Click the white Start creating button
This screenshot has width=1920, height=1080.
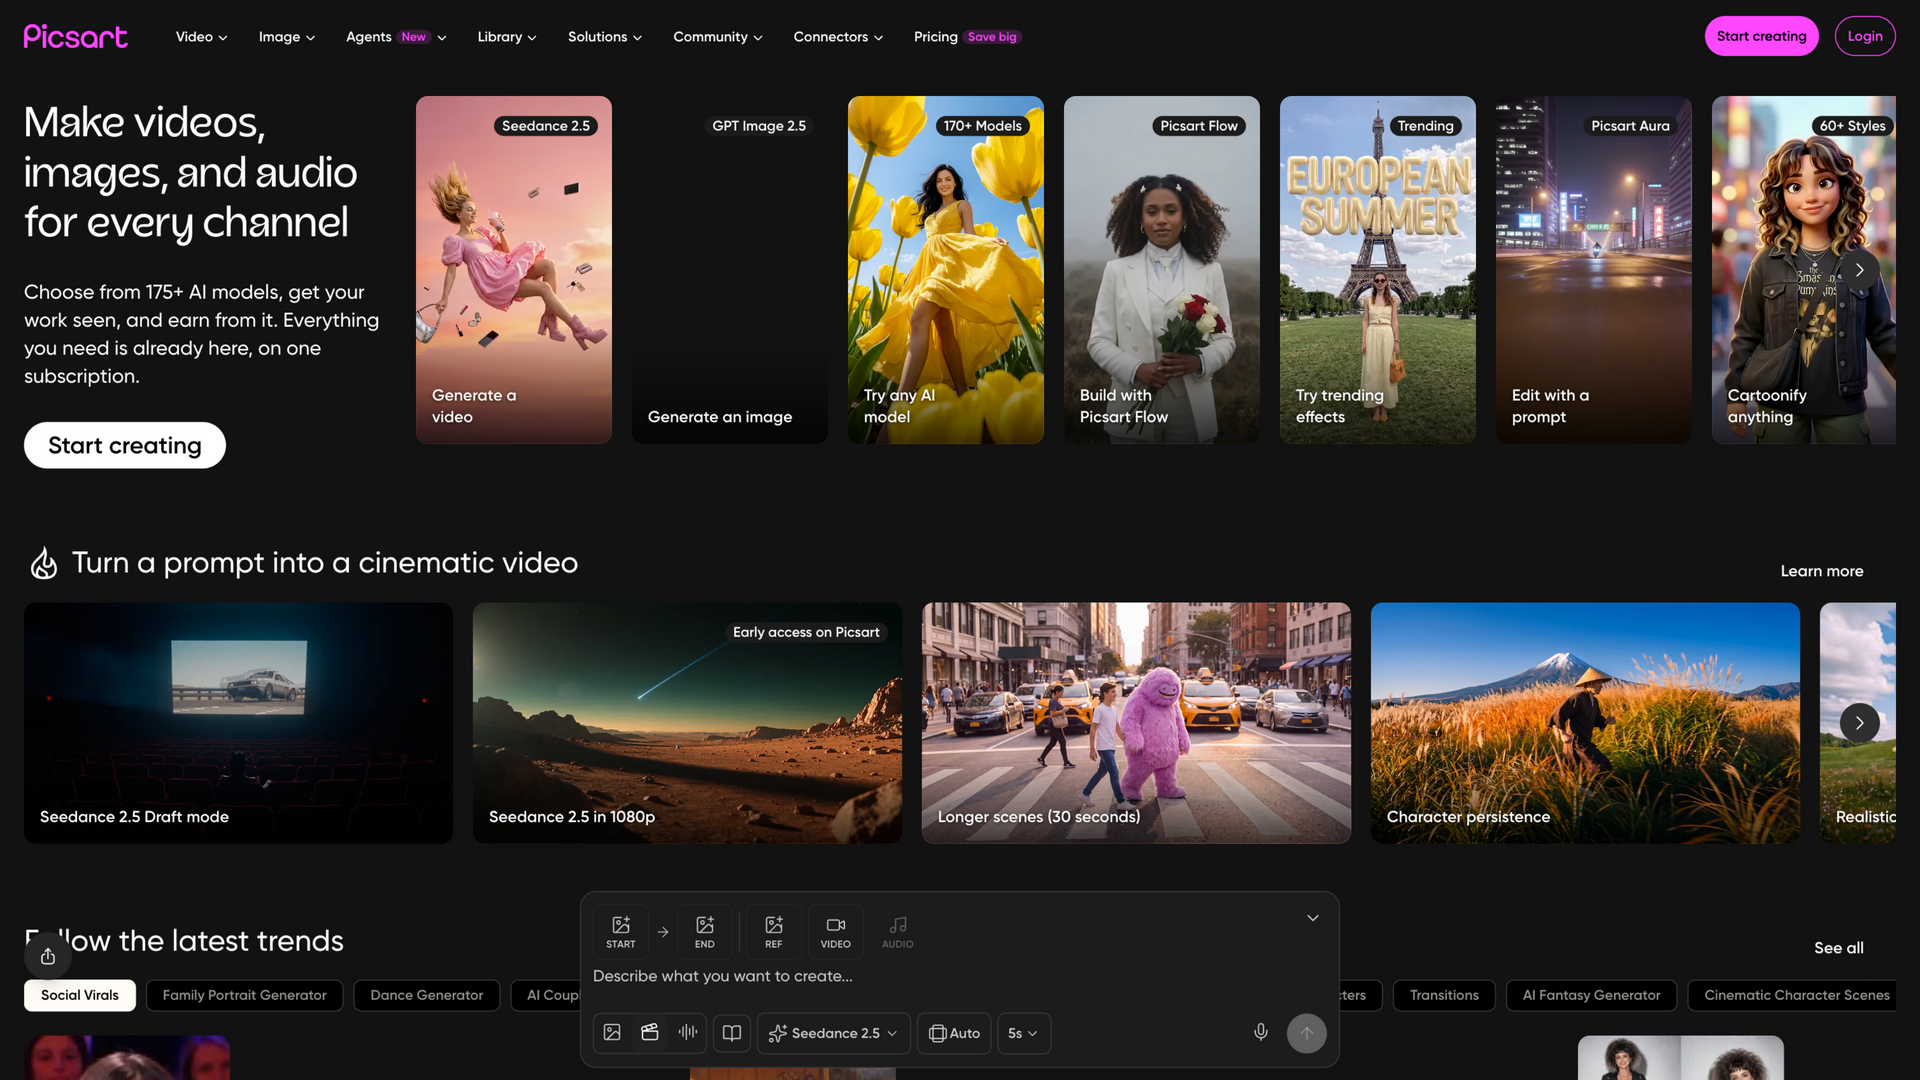125,445
